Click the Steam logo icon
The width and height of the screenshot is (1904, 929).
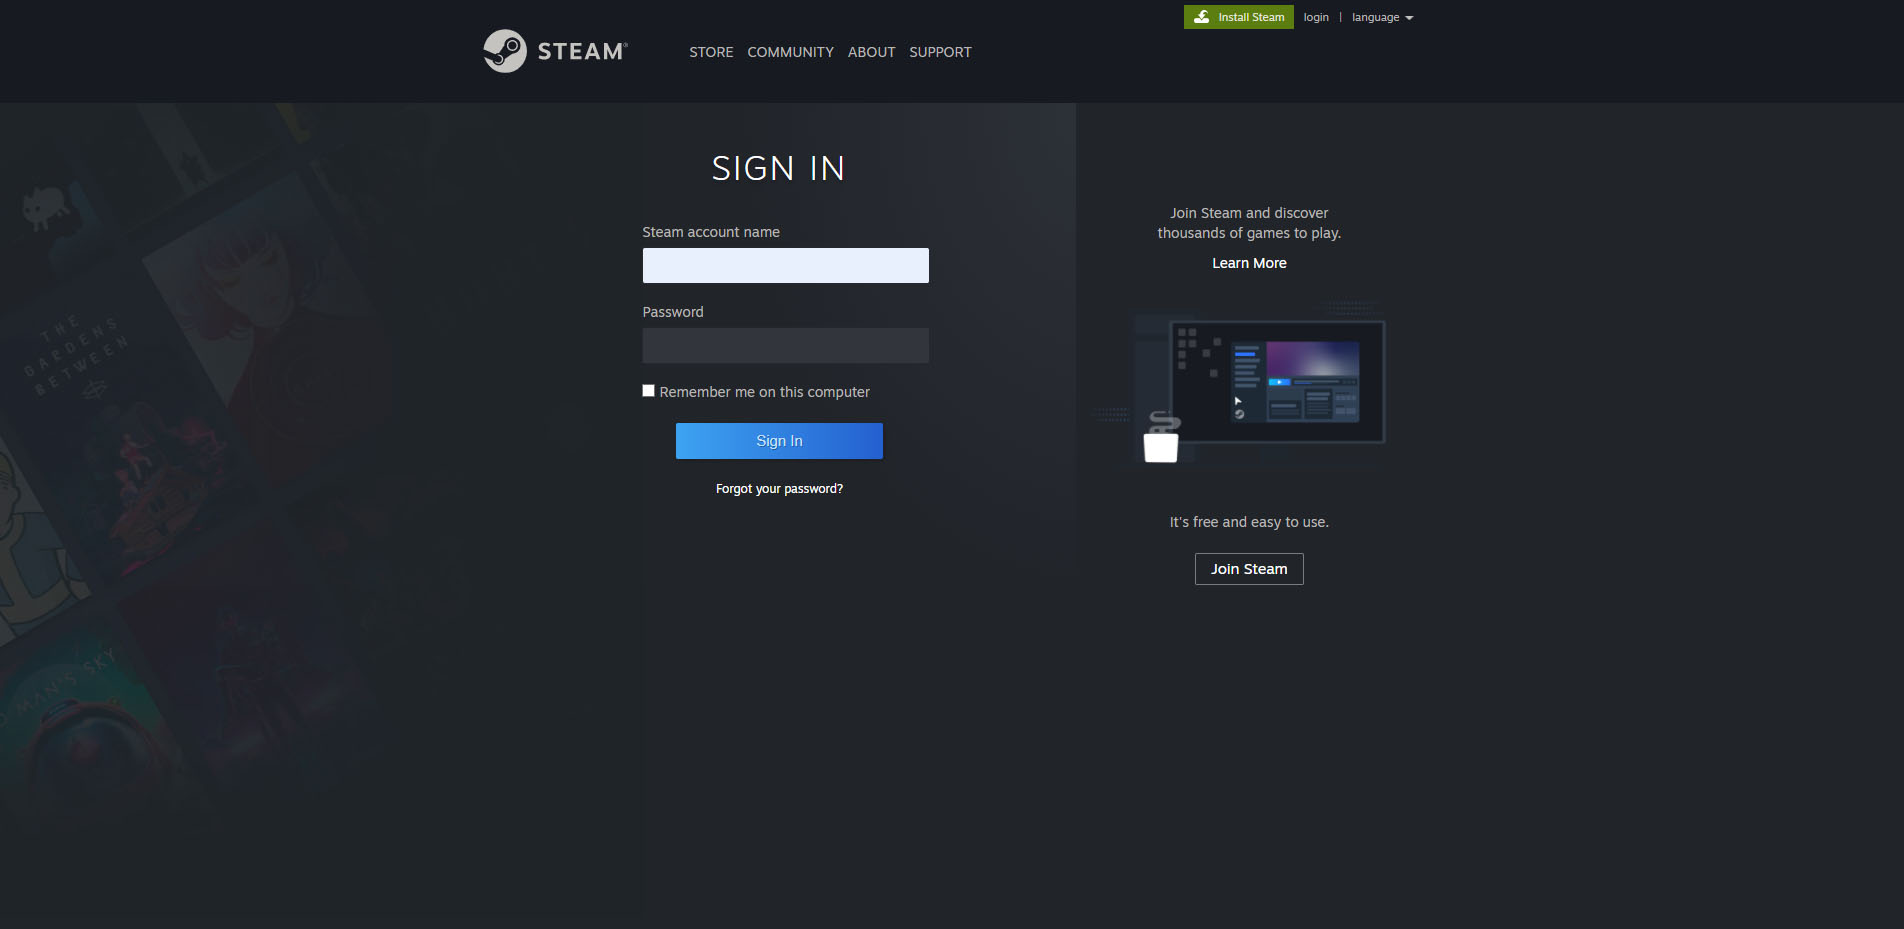(x=505, y=51)
